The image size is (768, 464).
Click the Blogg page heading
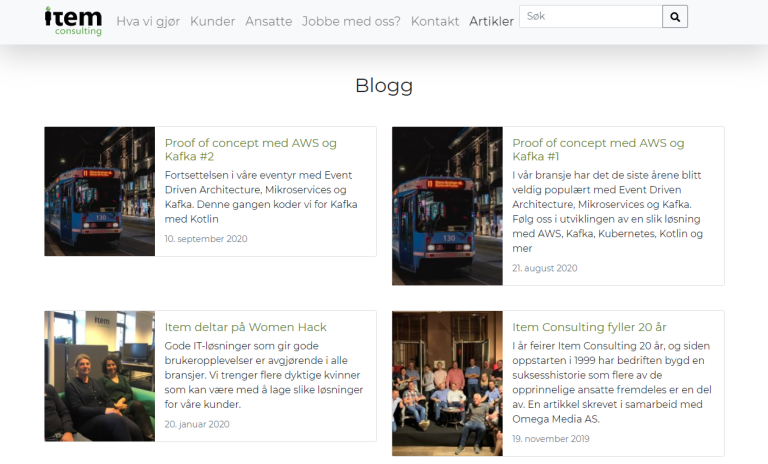pyautogui.click(x=384, y=86)
